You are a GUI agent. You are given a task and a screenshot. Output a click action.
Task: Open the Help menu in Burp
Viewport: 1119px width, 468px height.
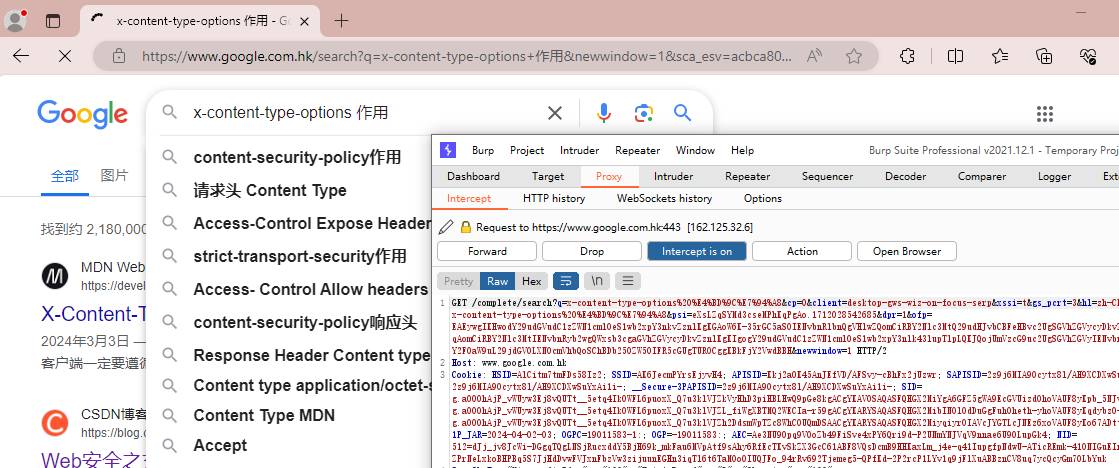tap(742, 151)
